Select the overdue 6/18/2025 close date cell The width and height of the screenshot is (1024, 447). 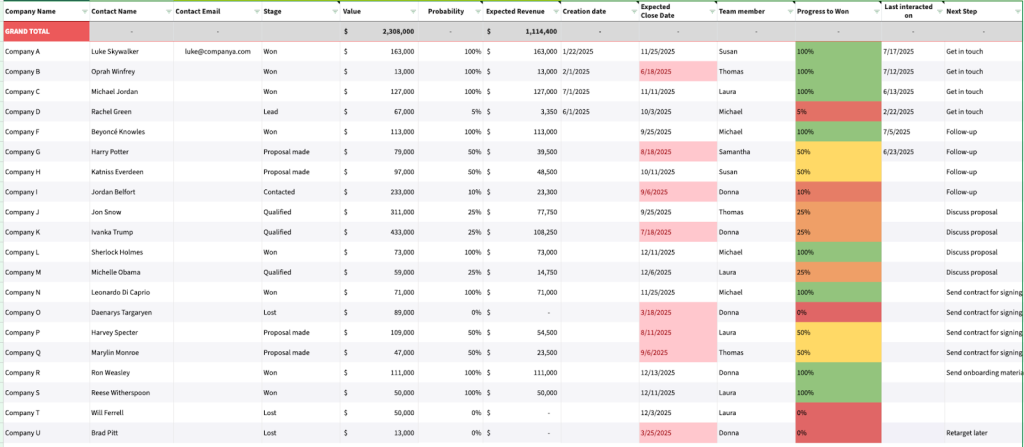pyautogui.click(x=678, y=71)
